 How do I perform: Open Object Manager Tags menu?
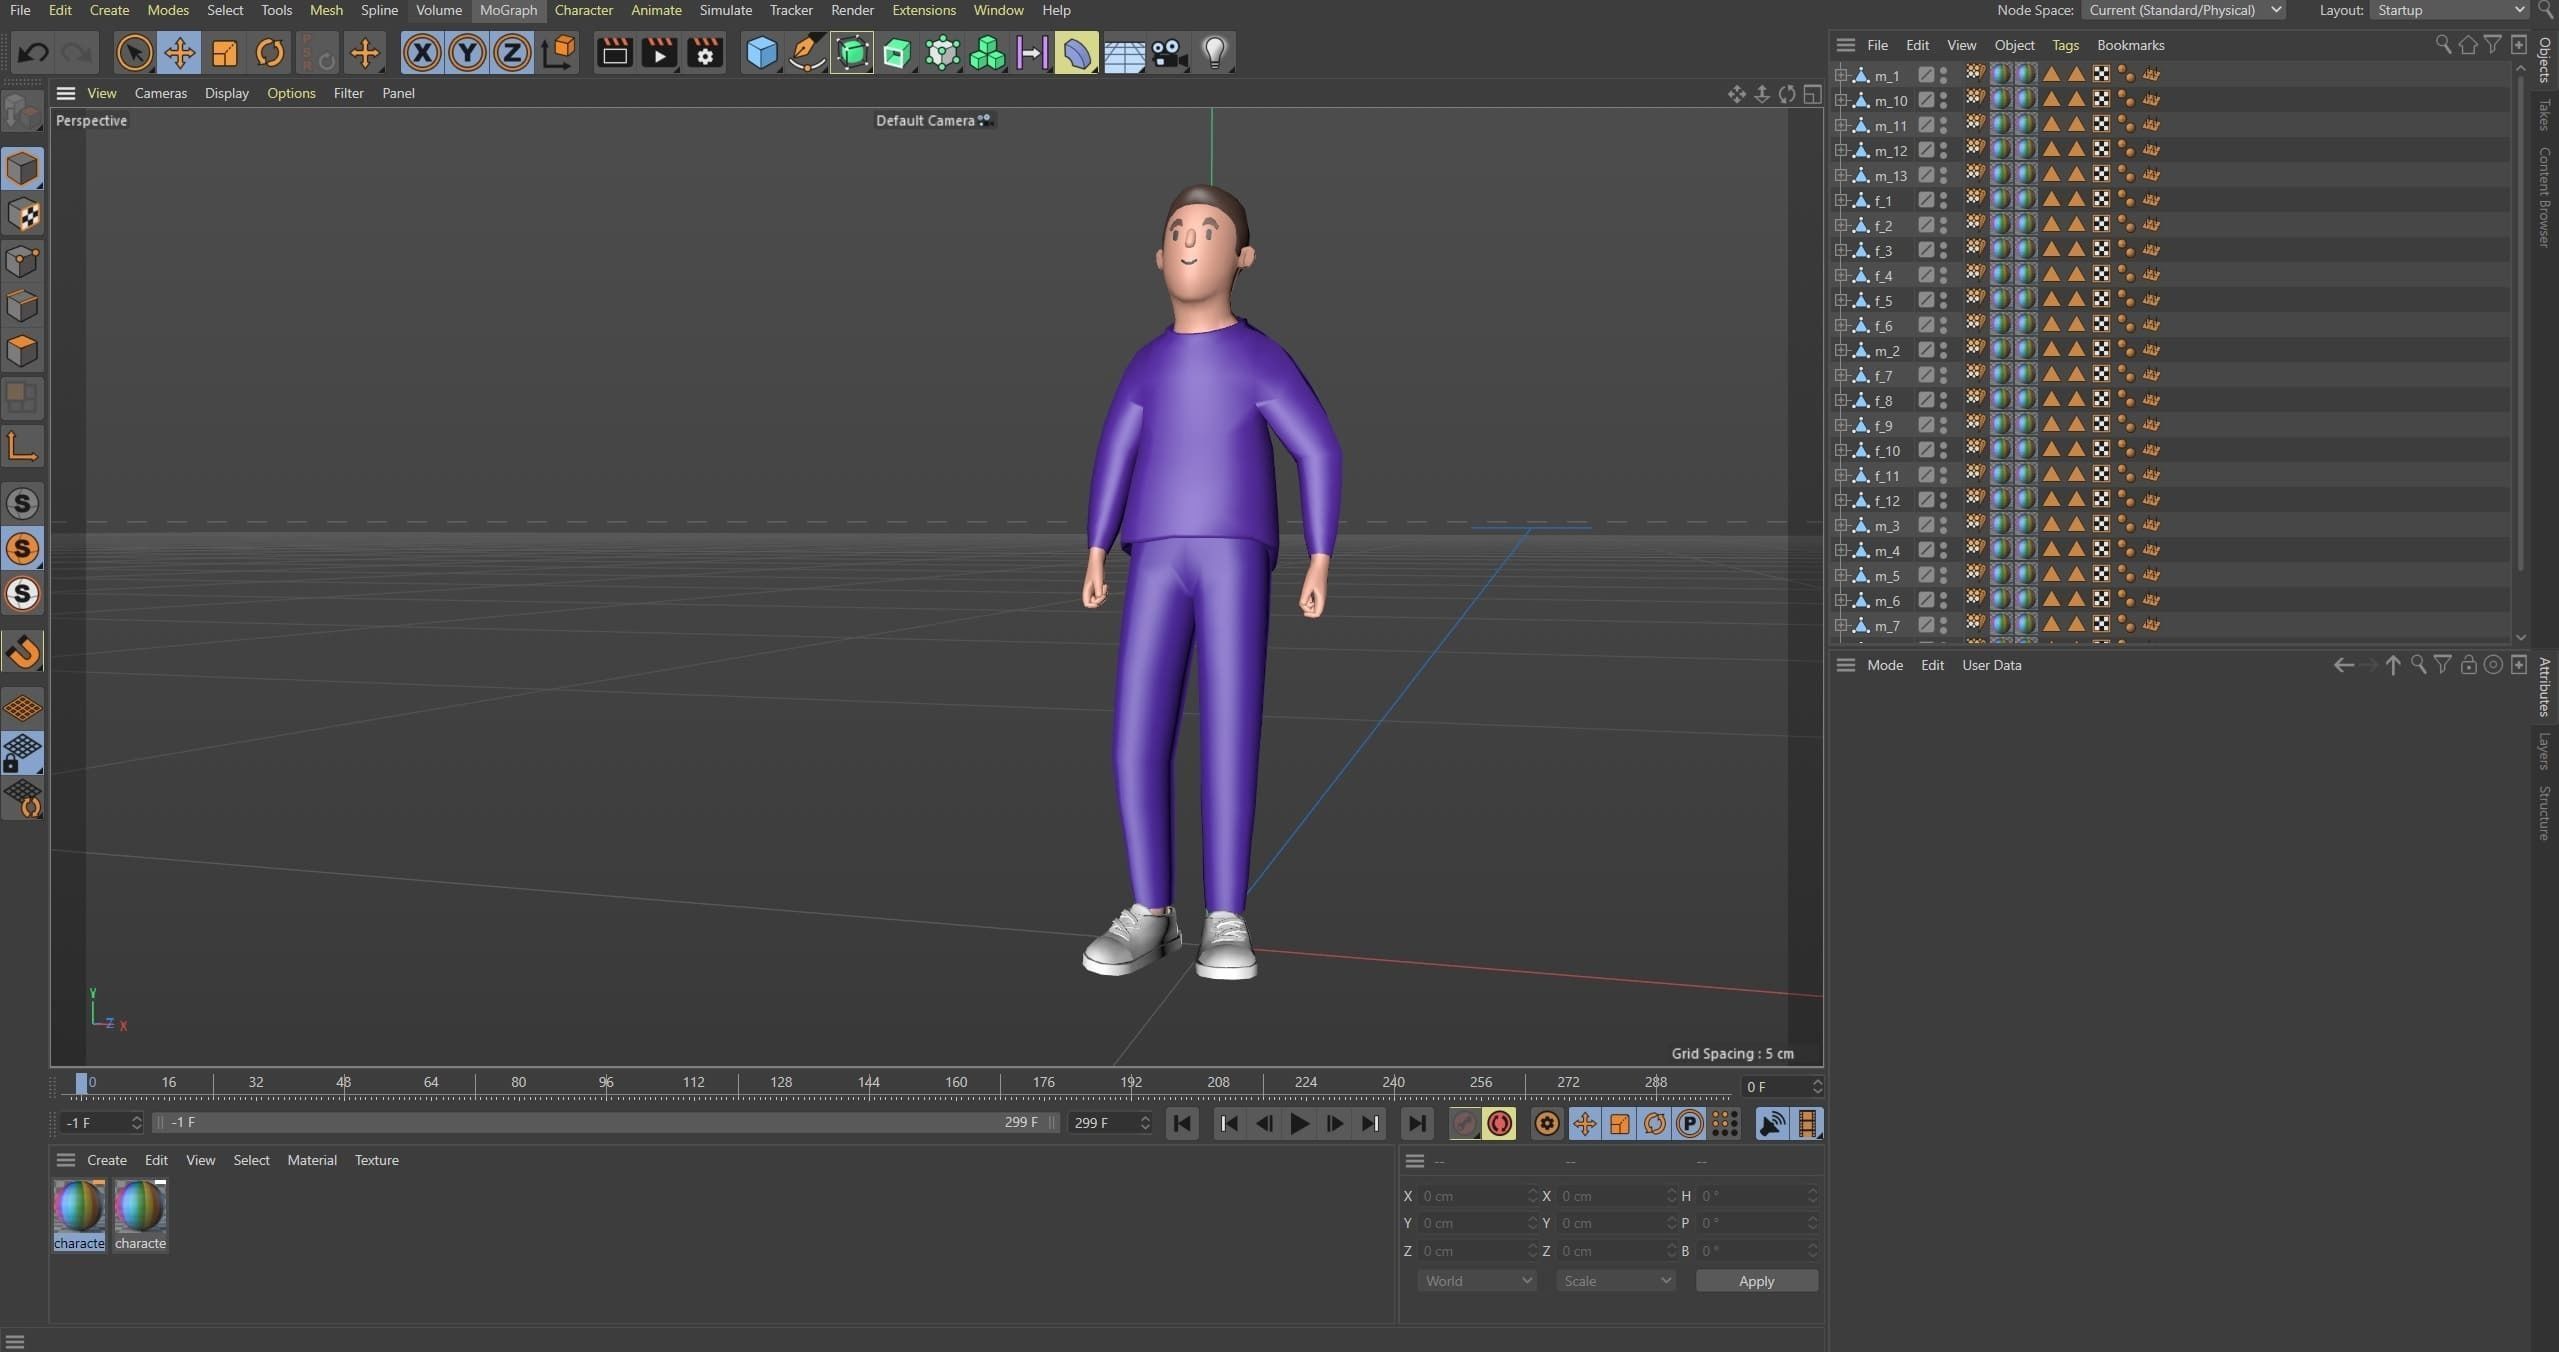click(2065, 45)
